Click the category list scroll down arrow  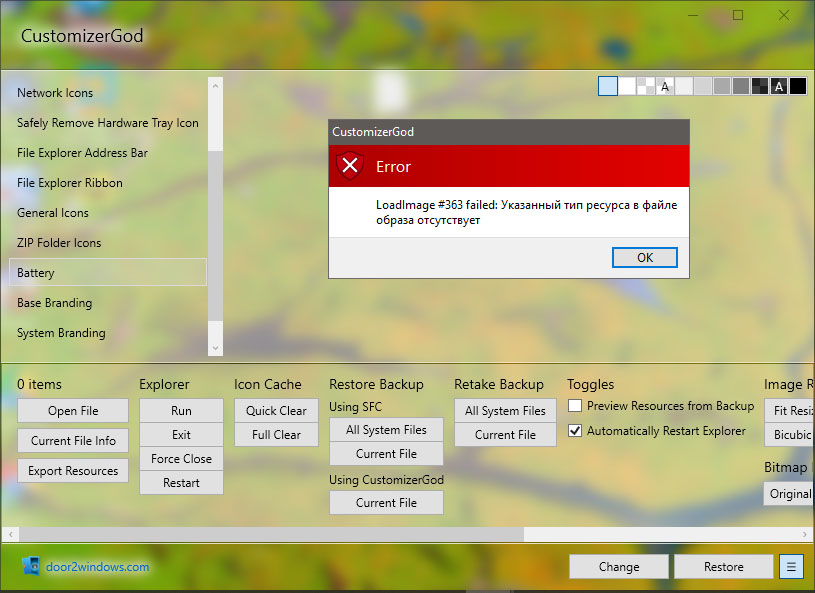tap(215, 348)
